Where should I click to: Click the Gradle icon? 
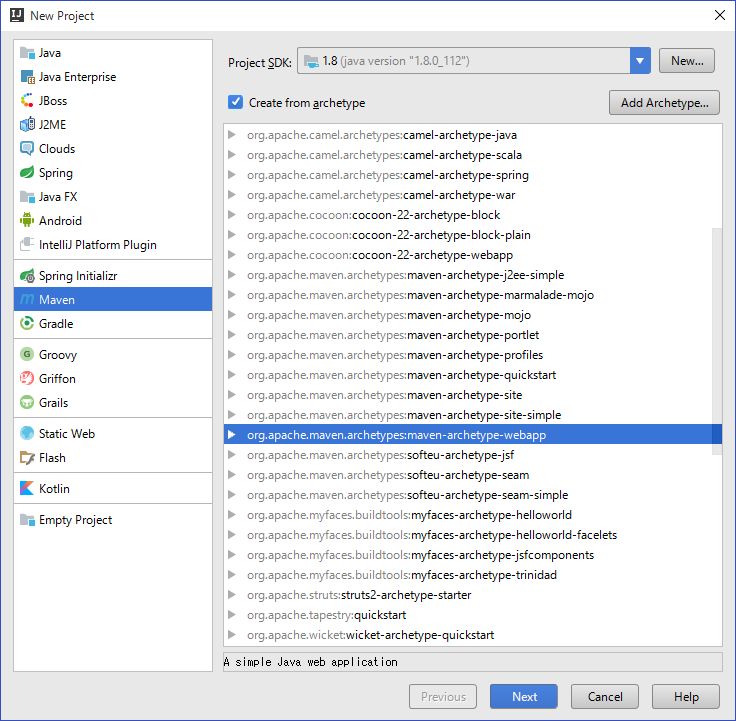(x=27, y=323)
